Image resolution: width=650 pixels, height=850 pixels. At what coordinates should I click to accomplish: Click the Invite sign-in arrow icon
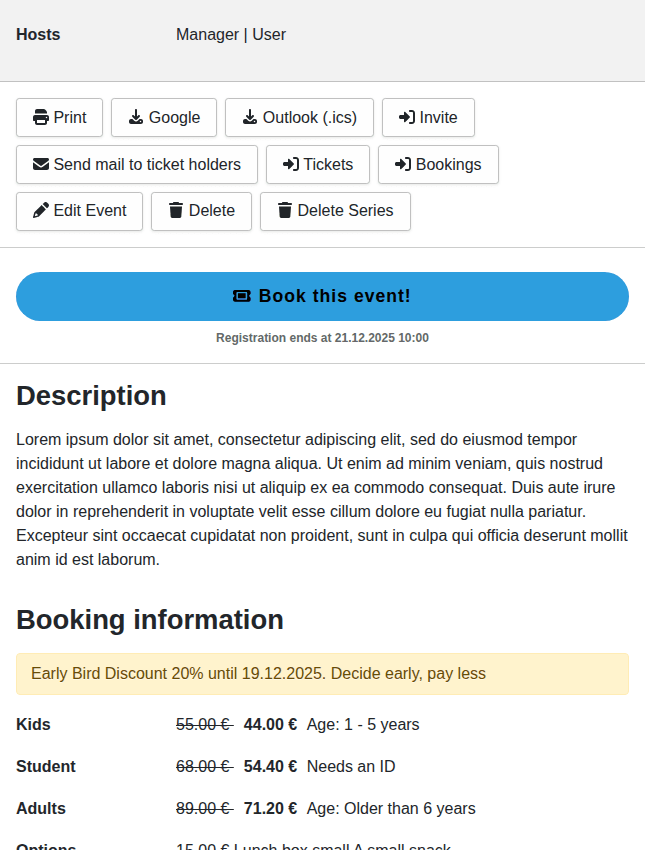point(407,118)
